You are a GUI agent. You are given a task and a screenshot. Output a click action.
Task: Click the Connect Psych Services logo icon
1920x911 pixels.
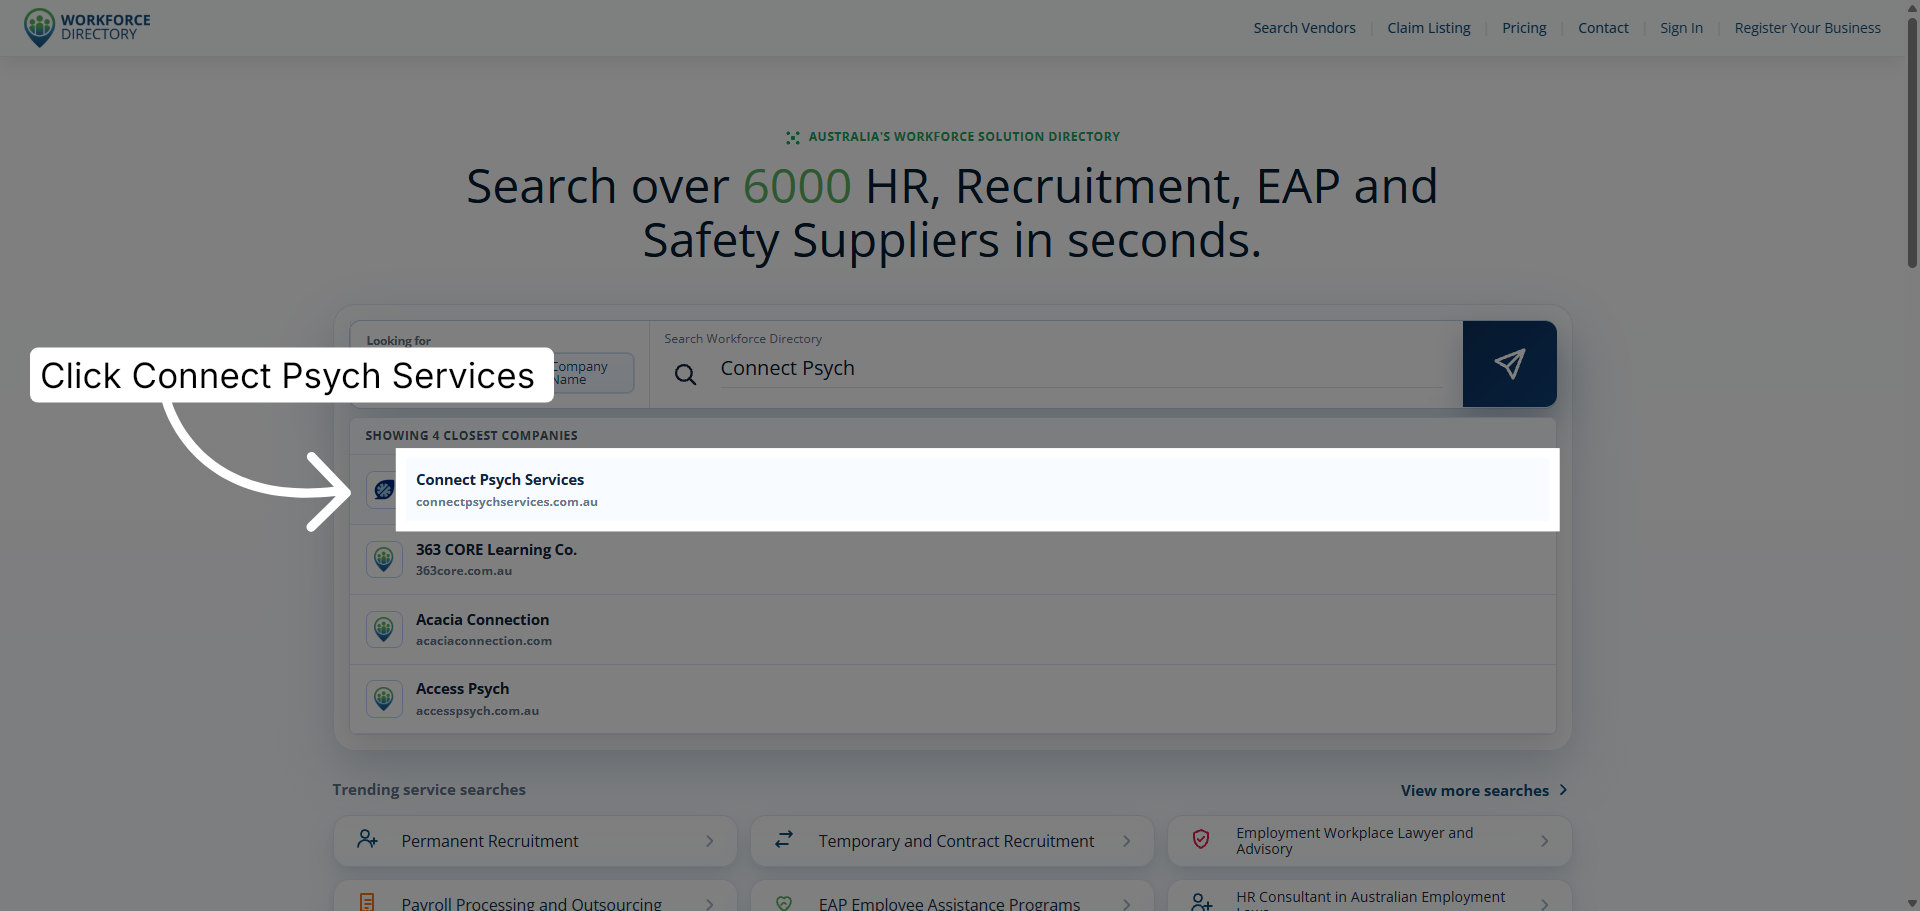pos(382,490)
